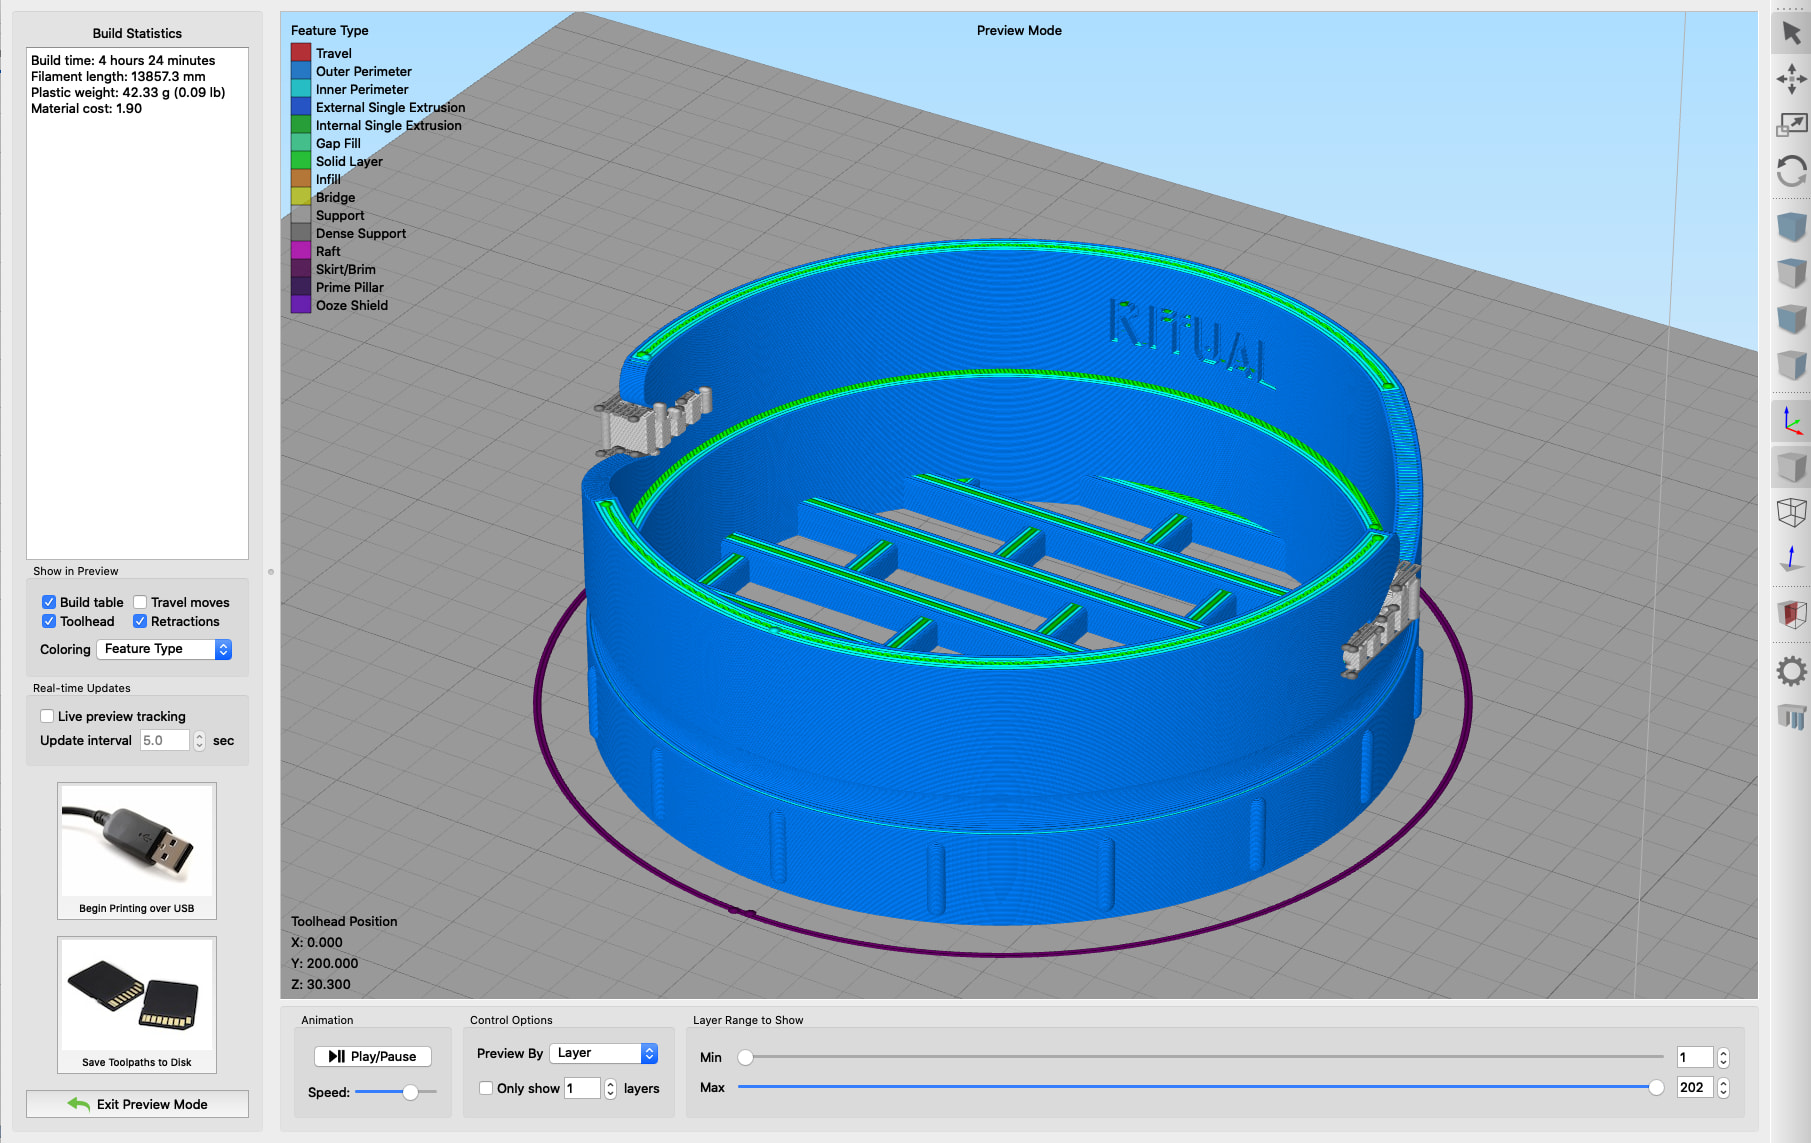Click the Skirt/Brim color swatch

click(x=301, y=269)
